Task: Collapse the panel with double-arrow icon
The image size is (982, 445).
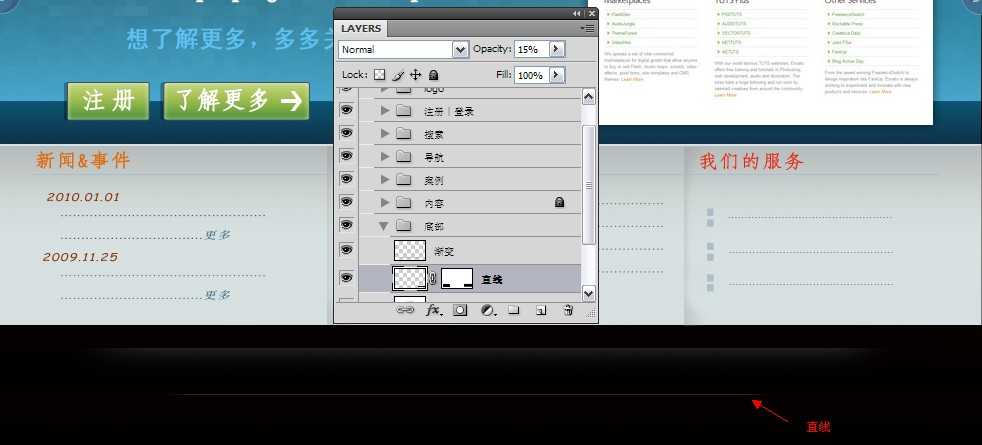Action: coord(577,13)
